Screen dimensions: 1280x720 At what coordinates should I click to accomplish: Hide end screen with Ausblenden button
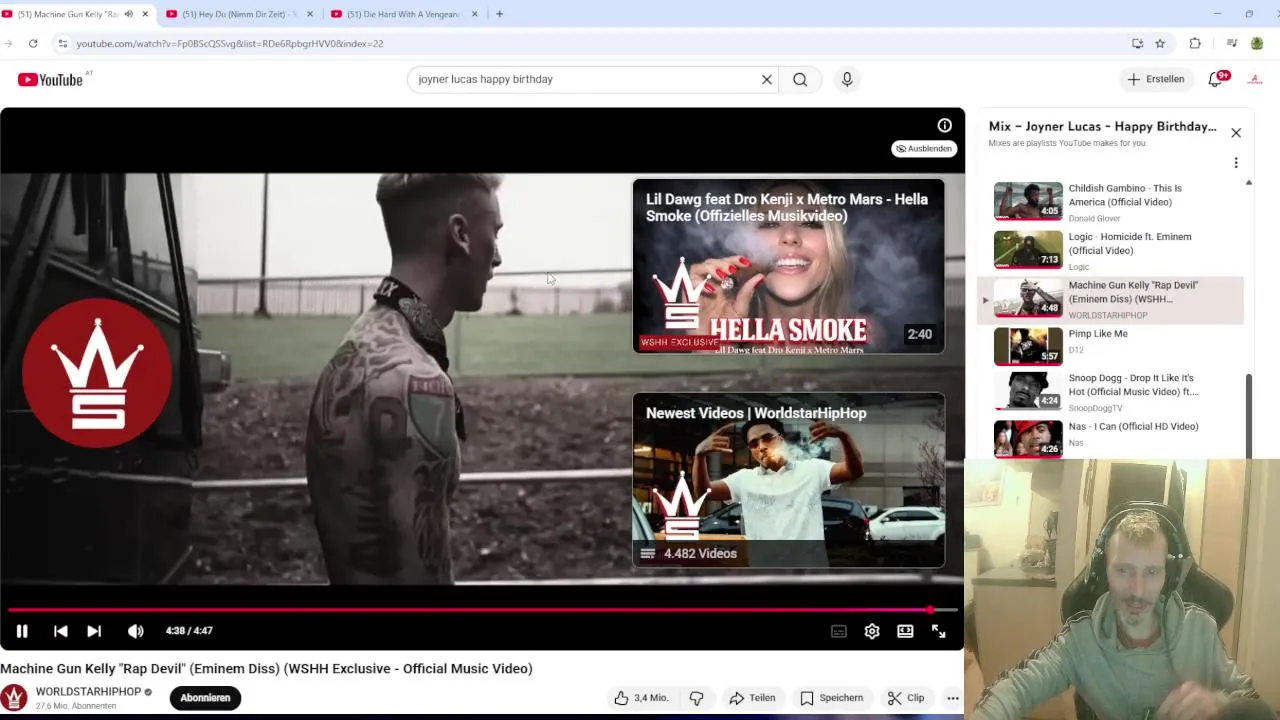click(x=924, y=148)
